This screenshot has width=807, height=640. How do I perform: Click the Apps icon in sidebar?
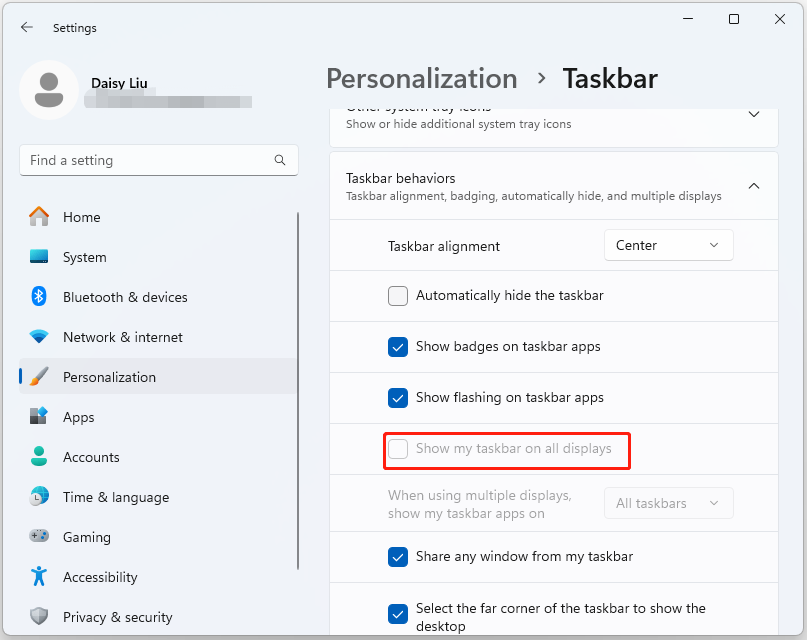tap(39, 417)
